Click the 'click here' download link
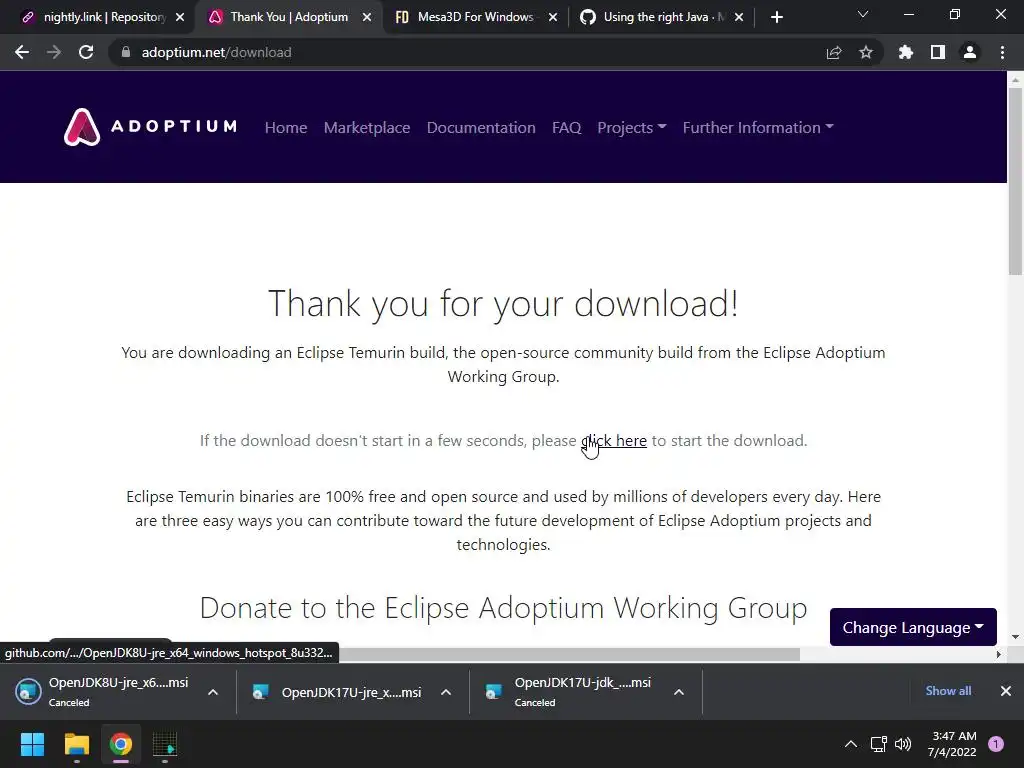 pyautogui.click(x=614, y=441)
